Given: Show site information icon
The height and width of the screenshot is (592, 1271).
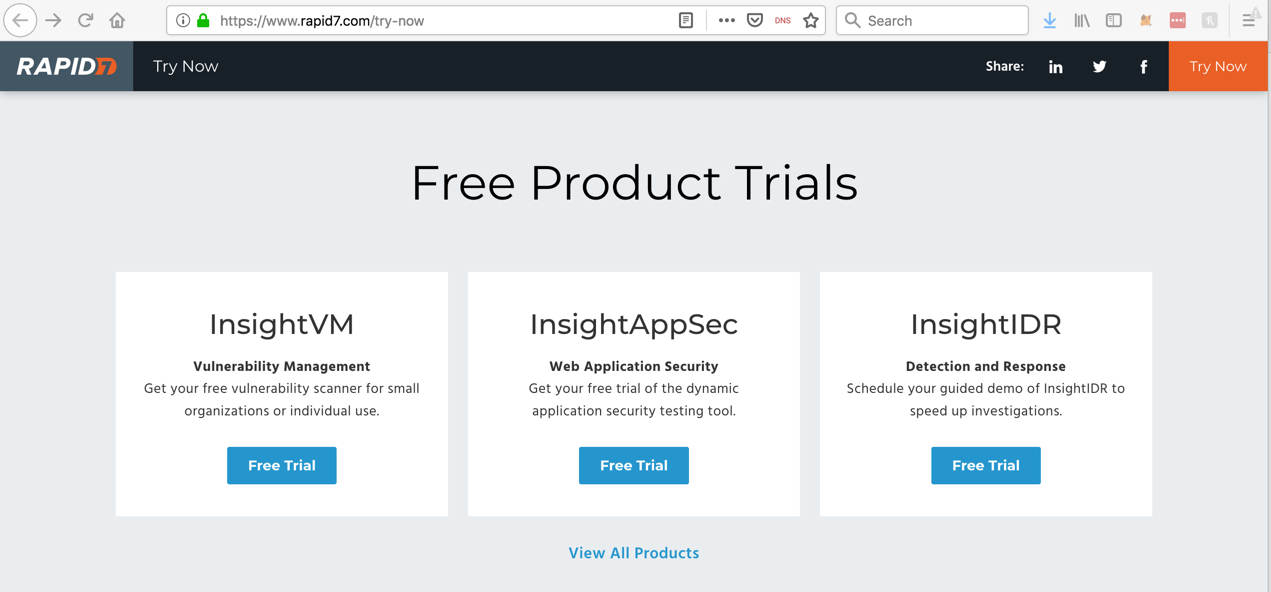Looking at the screenshot, I should click(x=183, y=20).
